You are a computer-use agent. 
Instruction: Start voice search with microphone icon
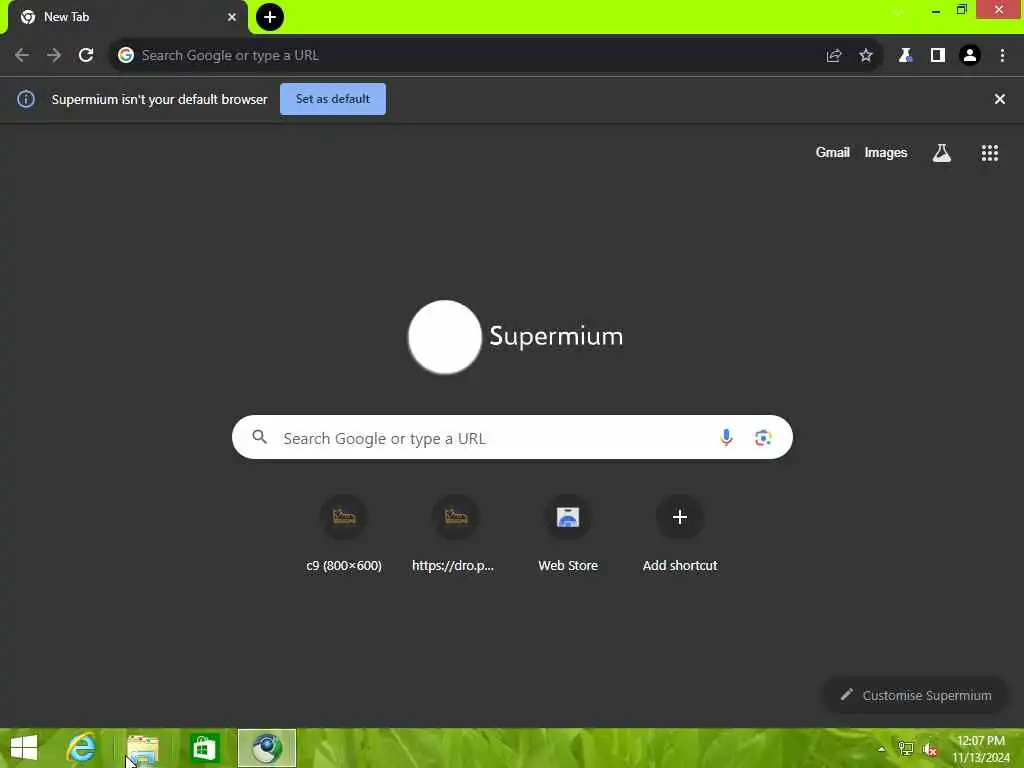[726, 437]
